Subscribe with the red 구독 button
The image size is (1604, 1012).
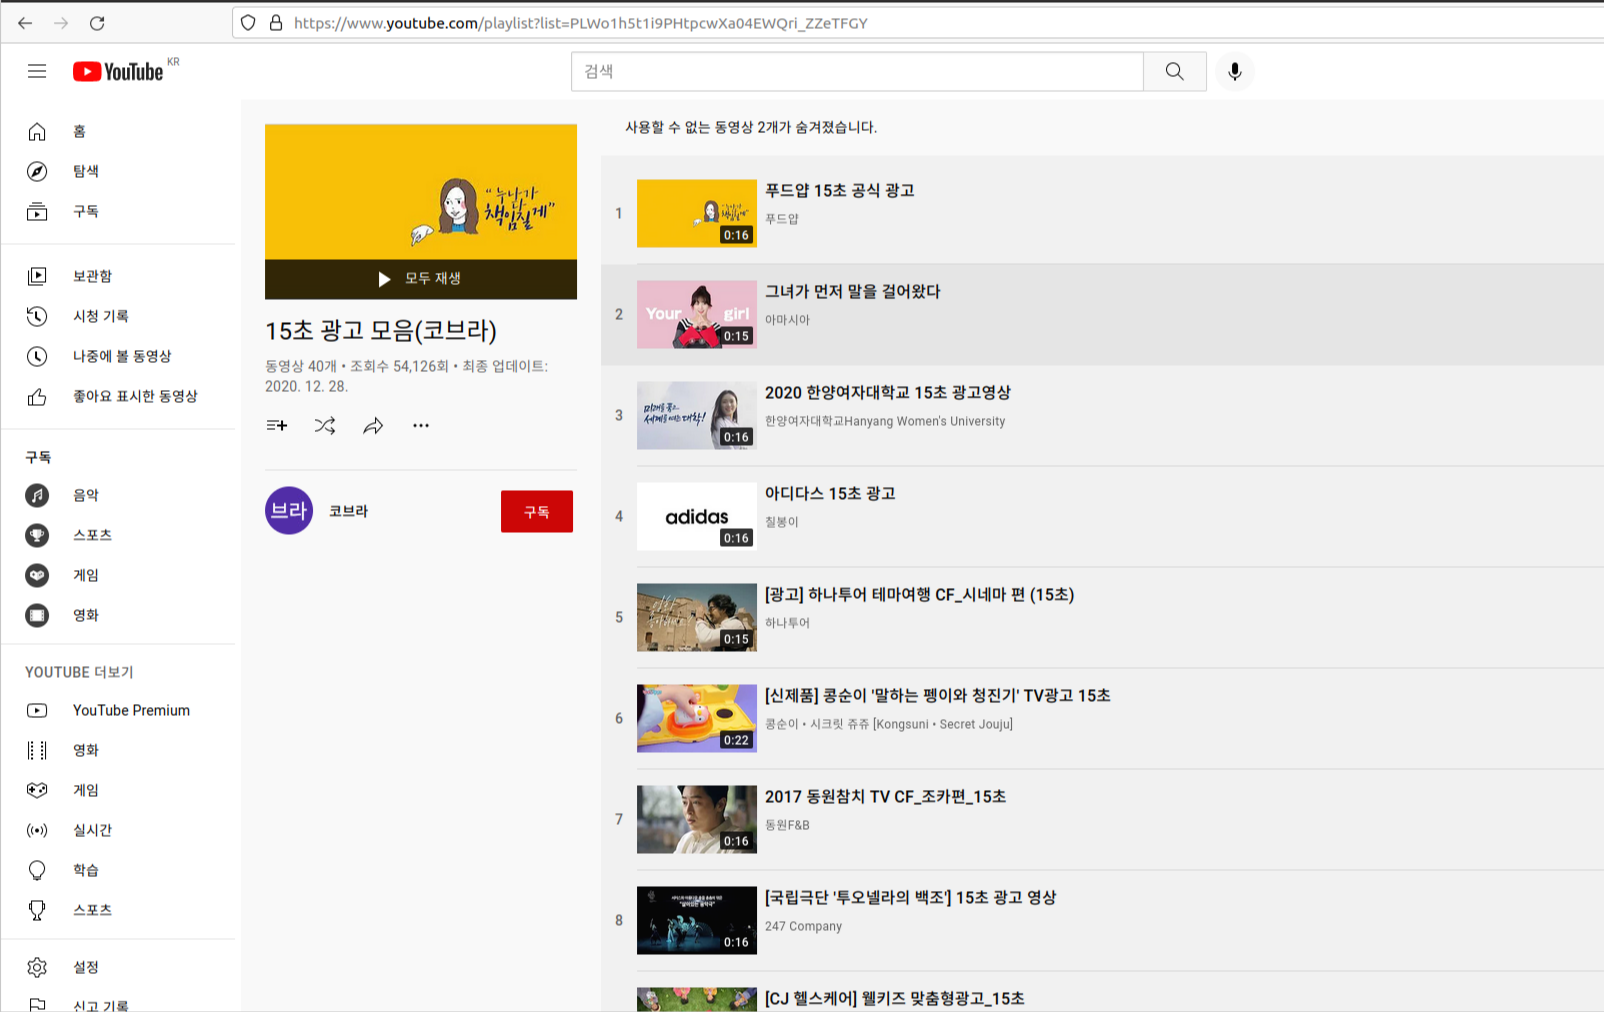point(537,511)
